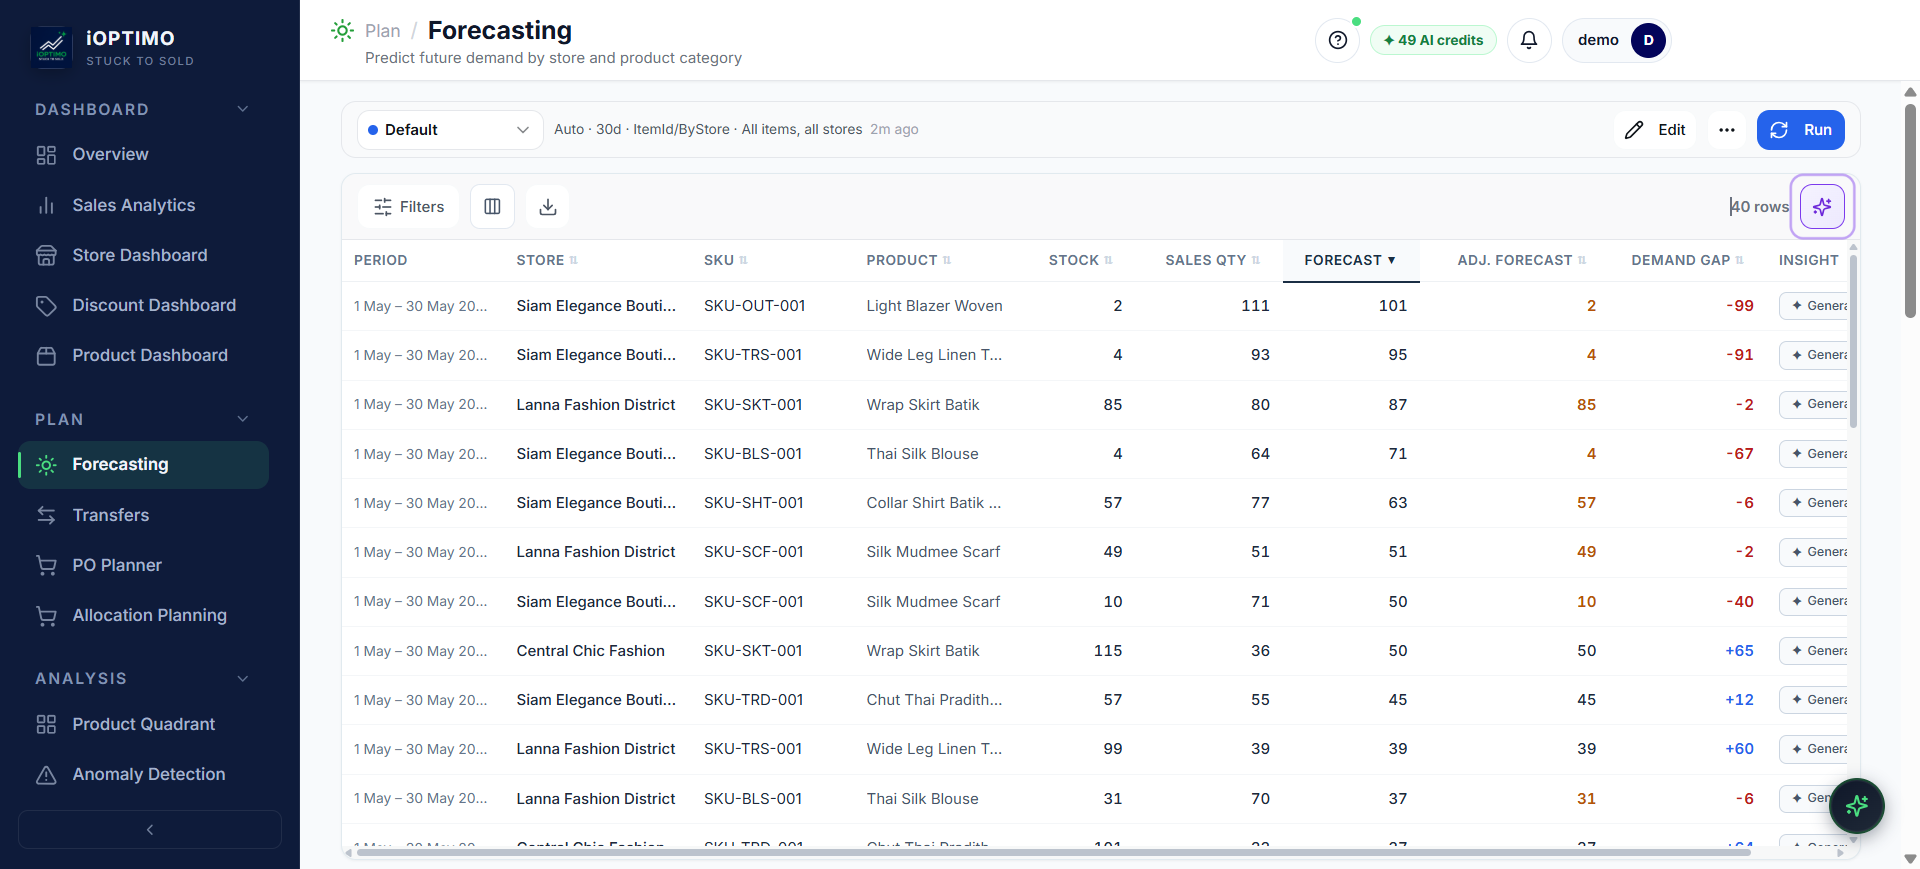Collapse the Analysis sidebar section
The height and width of the screenshot is (869, 1920).
click(x=243, y=678)
